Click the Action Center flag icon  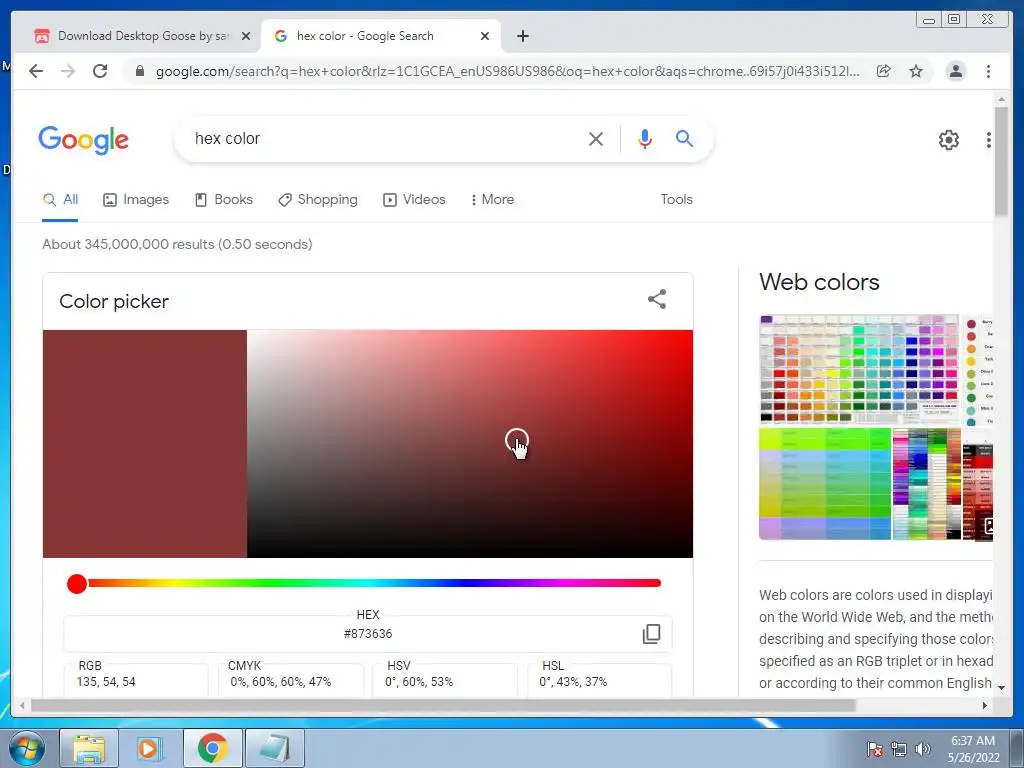[874, 749]
